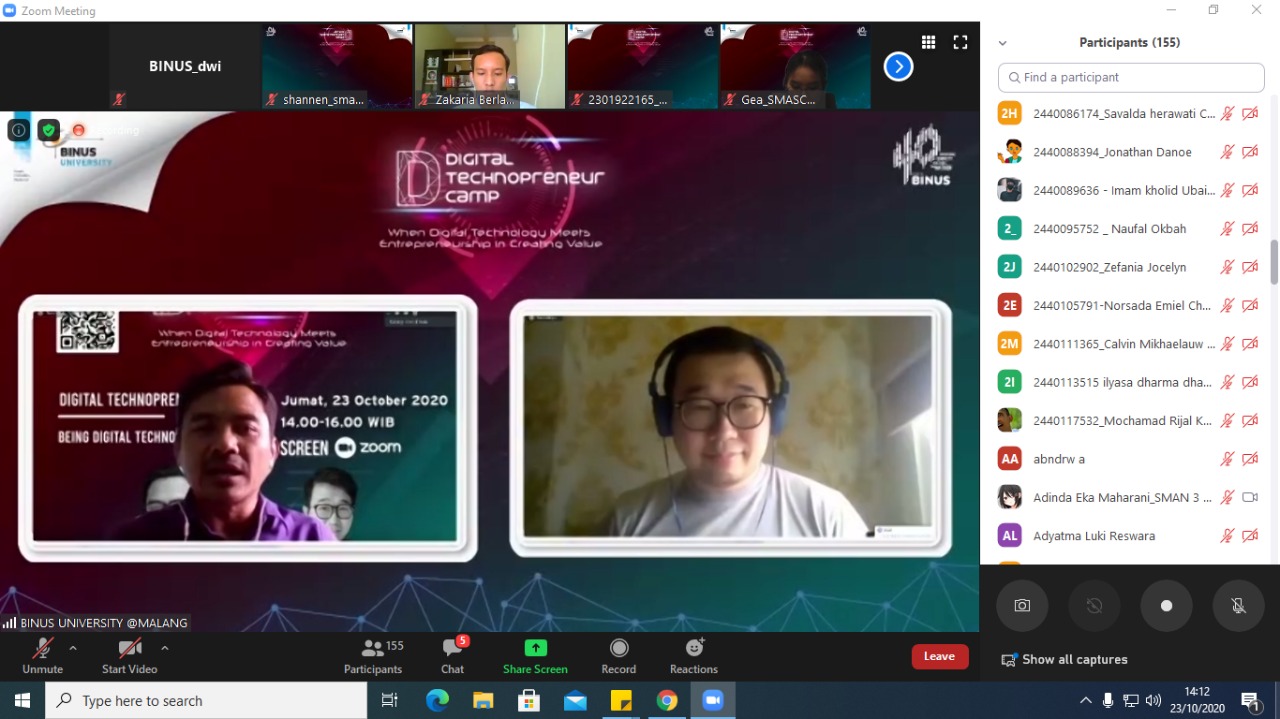Click the green encryption shield icon

[x=48, y=130]
